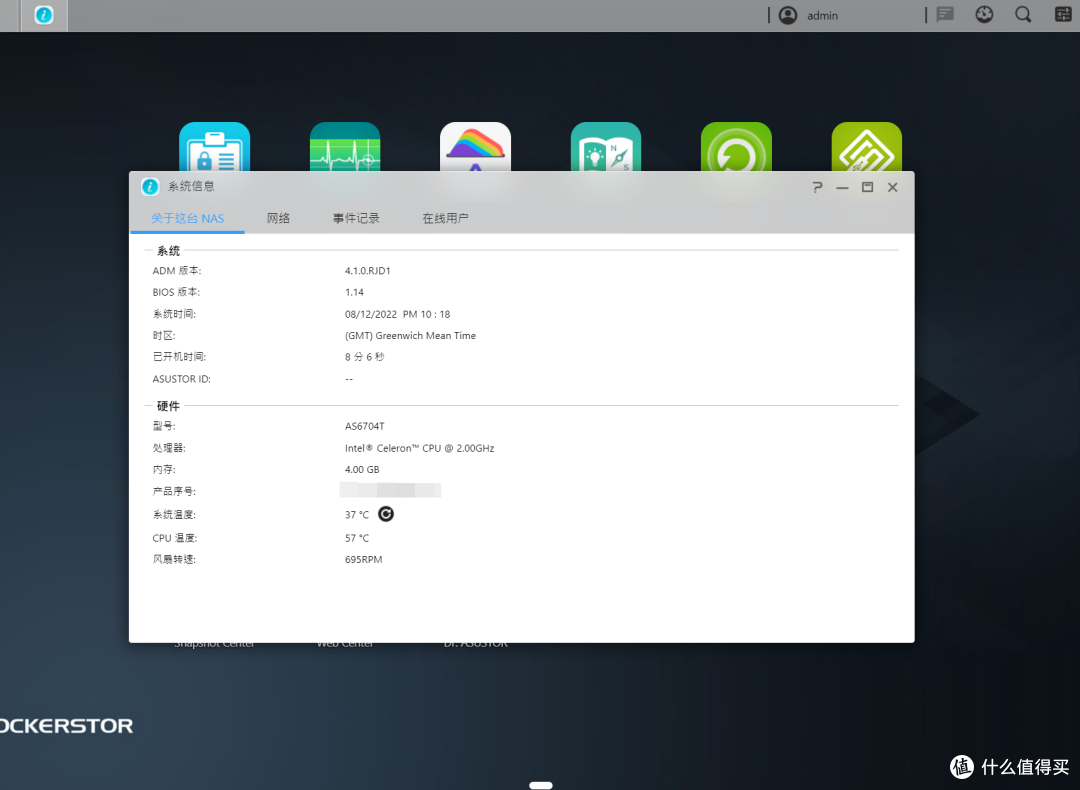Open the 在线用户 tab
Screen dimensions: 1080x790
tap(445, 218)
